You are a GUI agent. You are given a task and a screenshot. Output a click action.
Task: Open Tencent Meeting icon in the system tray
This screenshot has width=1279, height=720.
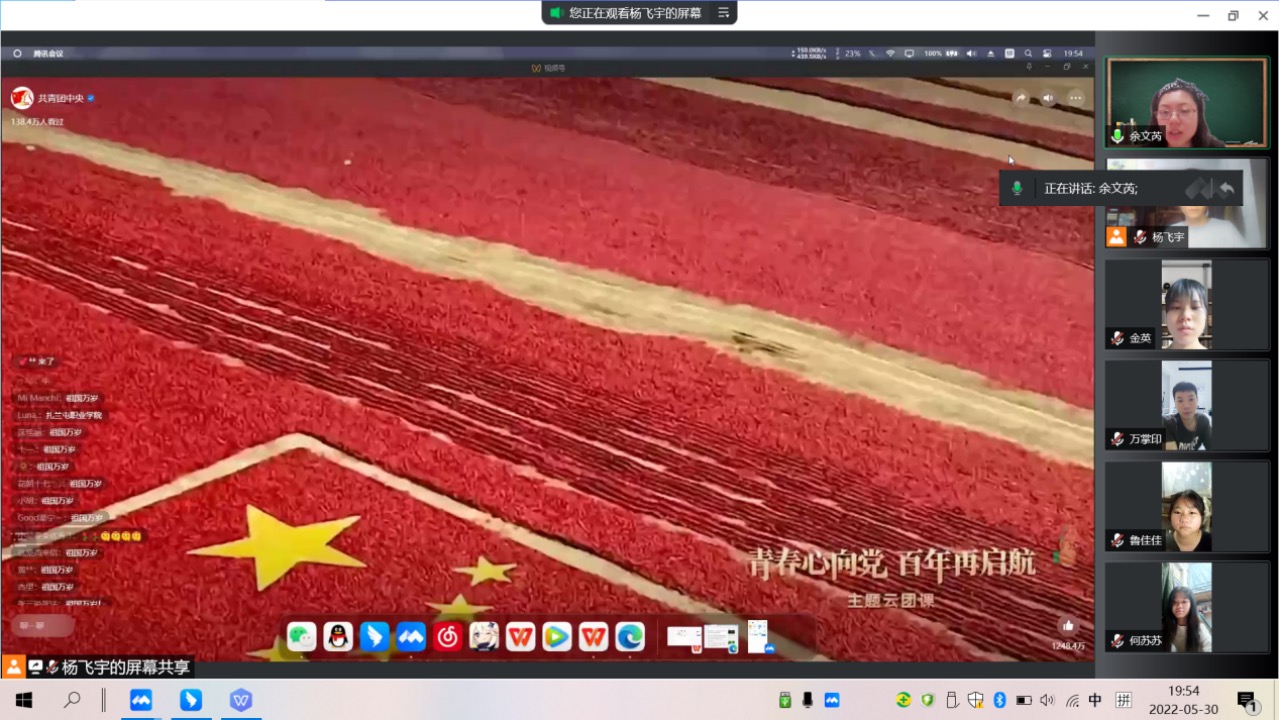pos(832,700)
